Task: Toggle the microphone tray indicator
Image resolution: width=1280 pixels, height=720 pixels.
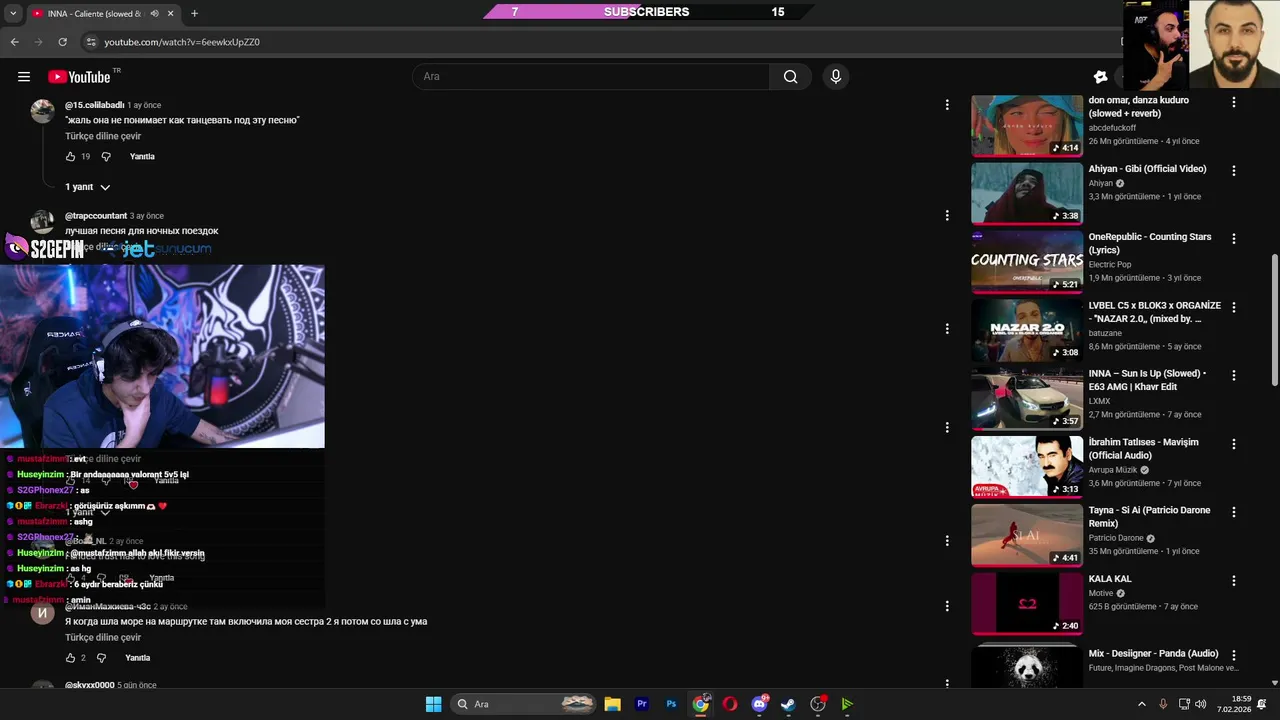Action: coord(1163,704)
